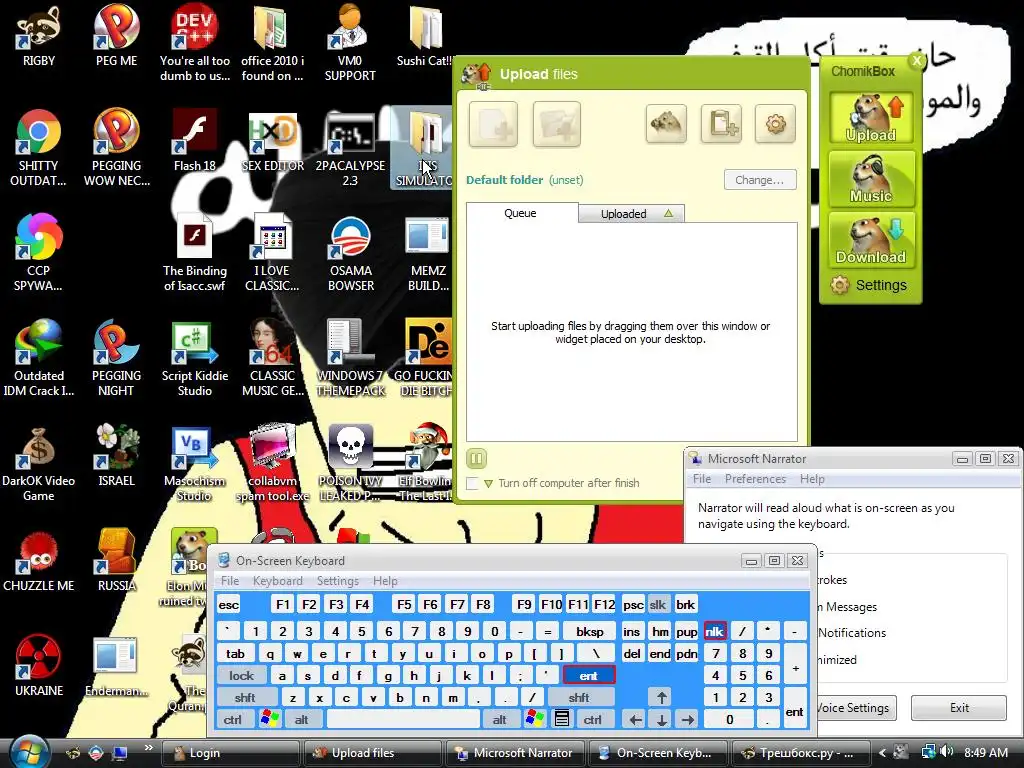Expand quick launch overflow chevron
Screen dimensions: 1024x768
pyautogui.click(x=149, y=748)
